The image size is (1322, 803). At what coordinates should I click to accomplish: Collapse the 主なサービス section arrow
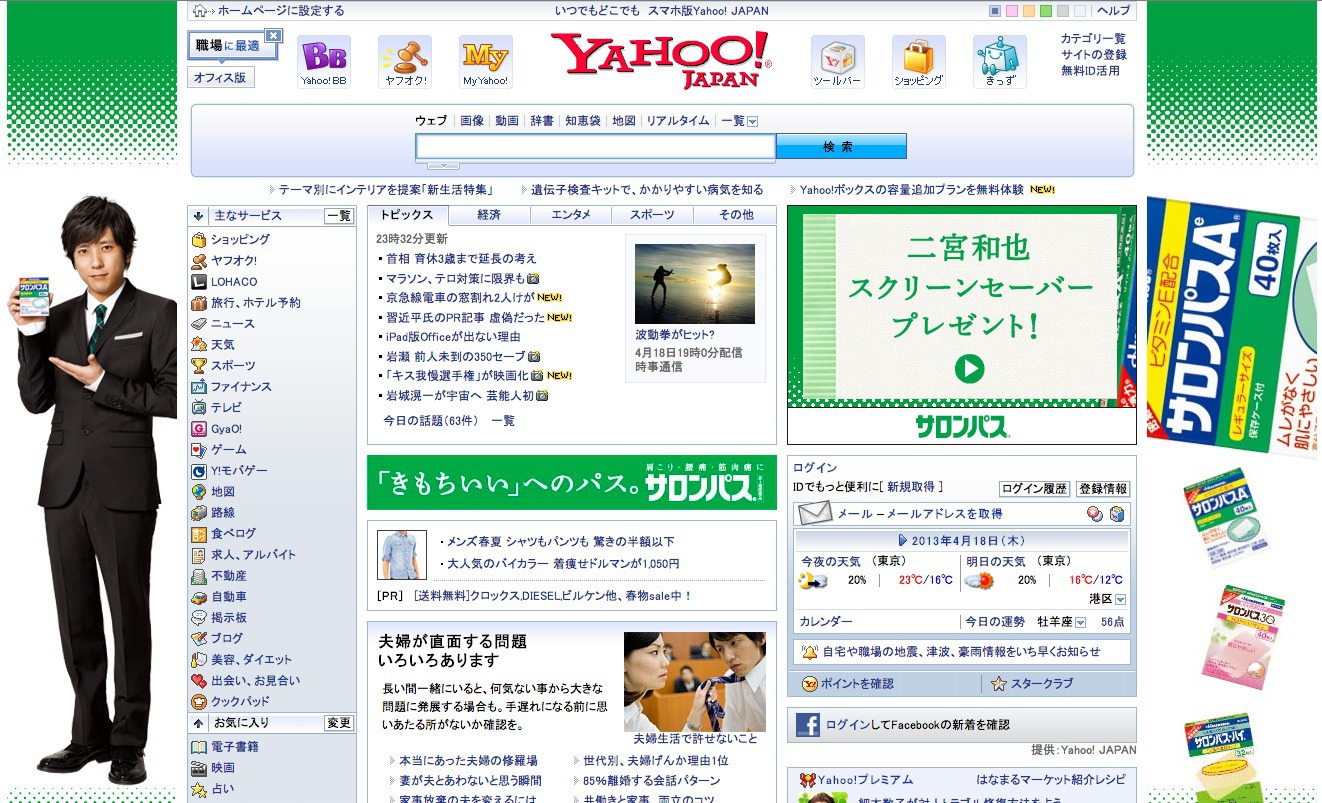(199, 216)
